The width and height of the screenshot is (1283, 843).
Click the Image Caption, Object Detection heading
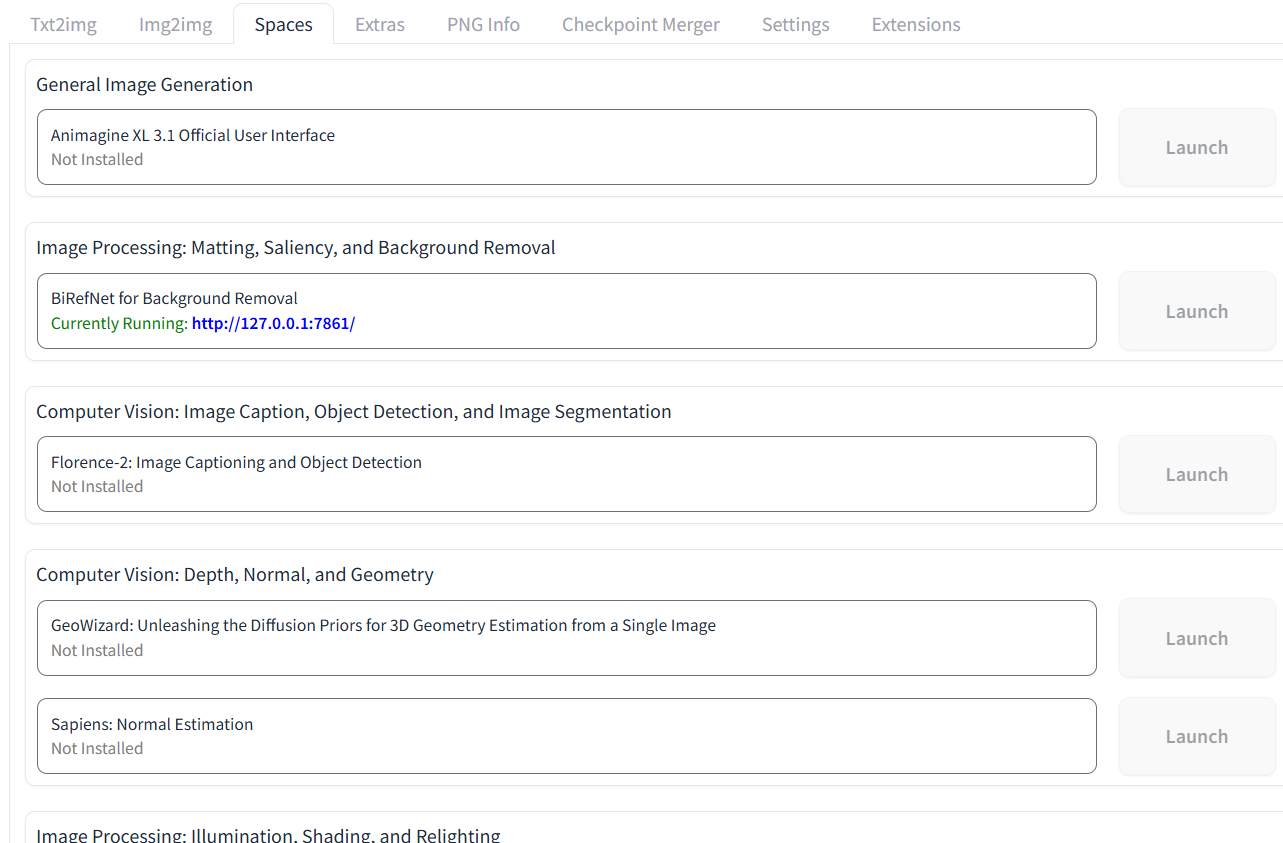click(354, 412)
